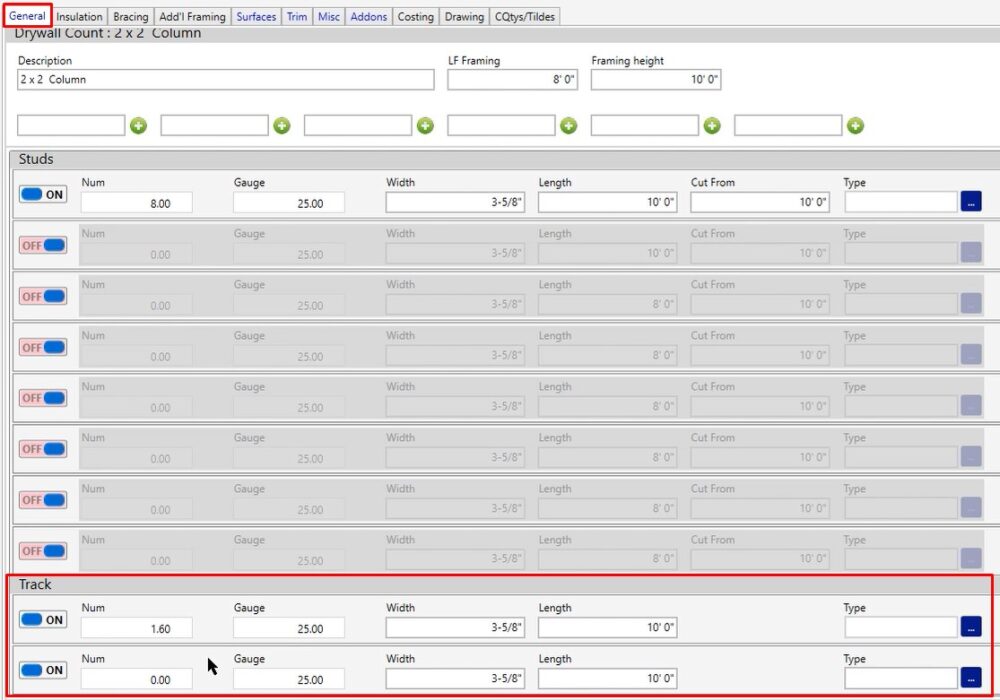
Task: Click the first green plus icon
Action: [138, 126]
